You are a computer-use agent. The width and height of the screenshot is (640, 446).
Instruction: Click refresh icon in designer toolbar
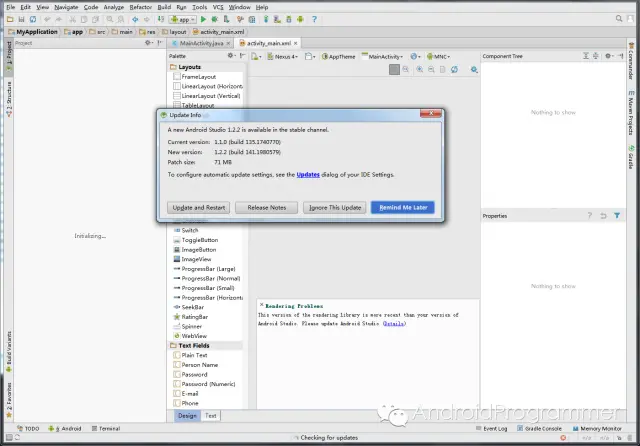tap(454, 69)
